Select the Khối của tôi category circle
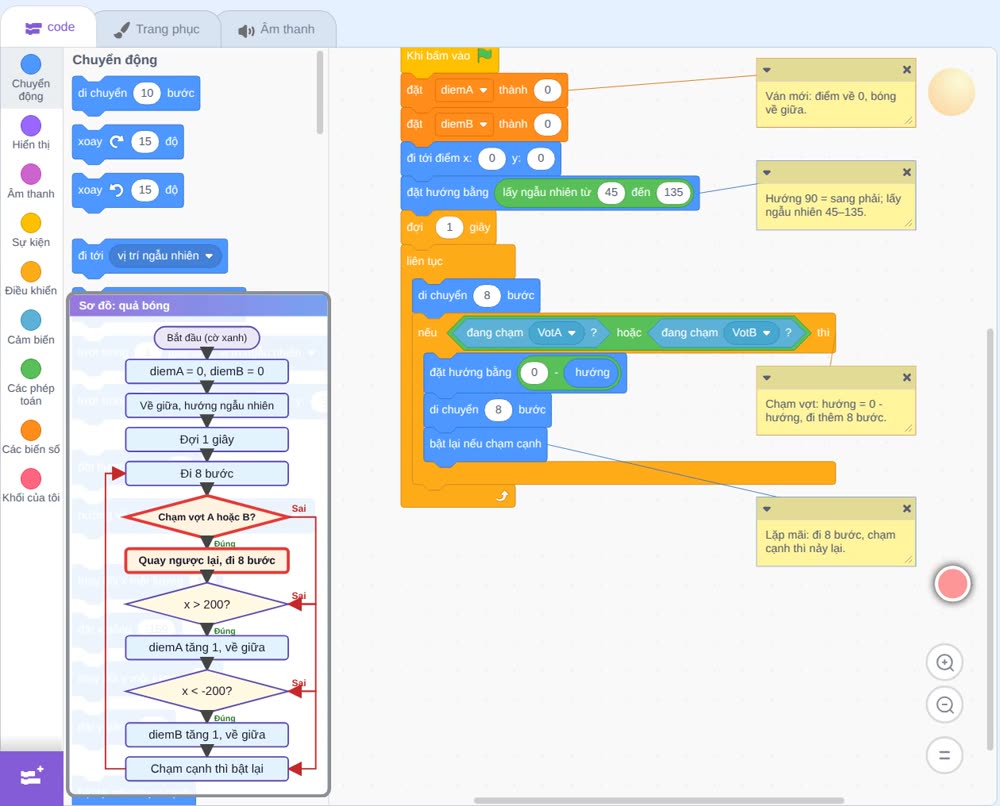 (x=31, y=479)
